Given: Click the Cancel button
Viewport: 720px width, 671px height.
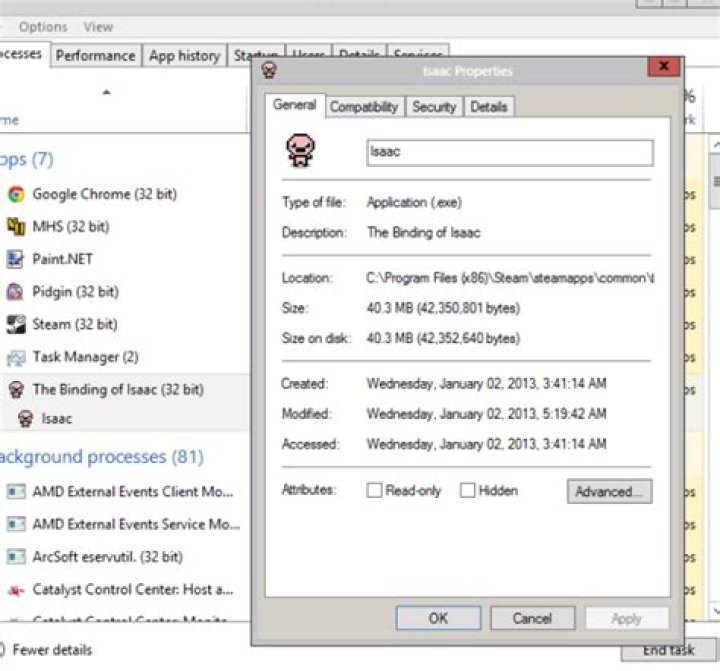Looking at the screenshot, I should (x=532, y=618).
